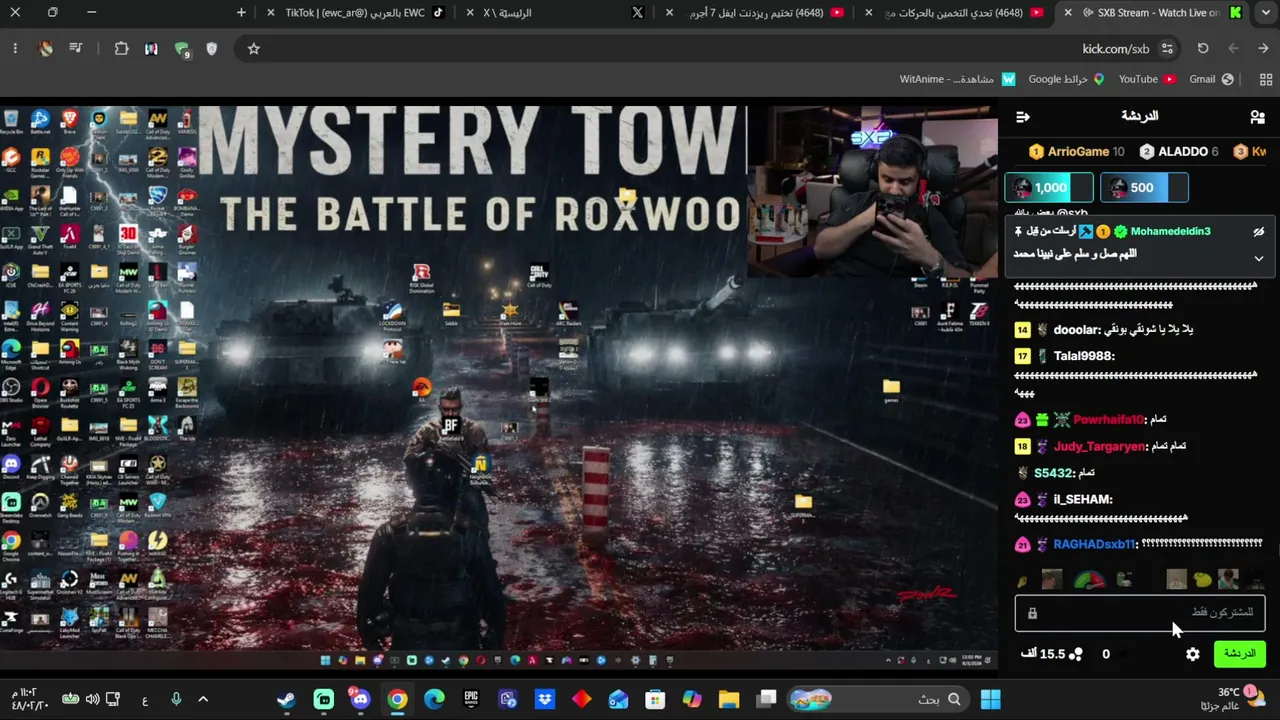
Task: Open the volume control in the system tray
Action: 92,699
